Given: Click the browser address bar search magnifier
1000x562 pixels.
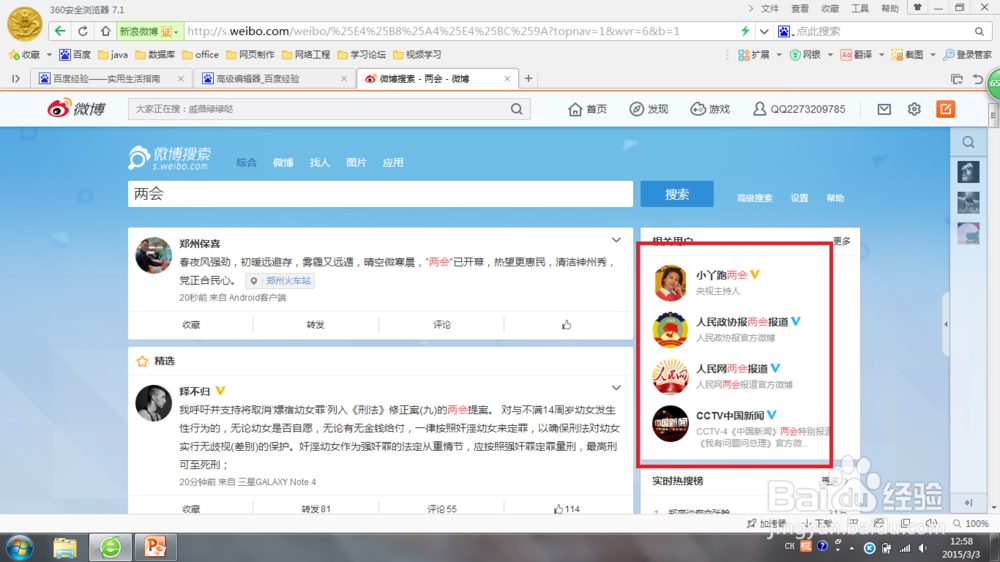Looking at the screenshot, I should pyautogui.click(x=980, y=31).
